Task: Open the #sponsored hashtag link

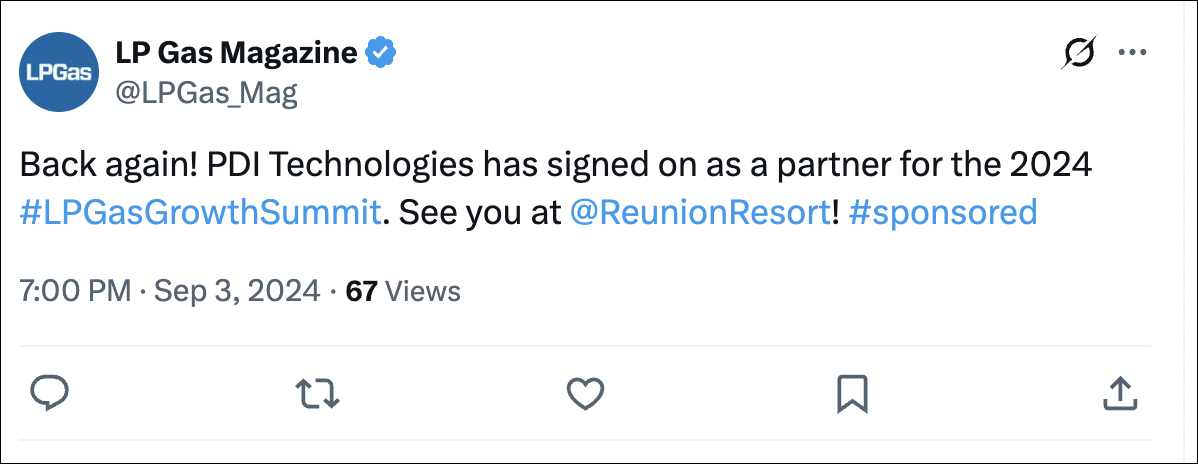Action: click(942, 213)
